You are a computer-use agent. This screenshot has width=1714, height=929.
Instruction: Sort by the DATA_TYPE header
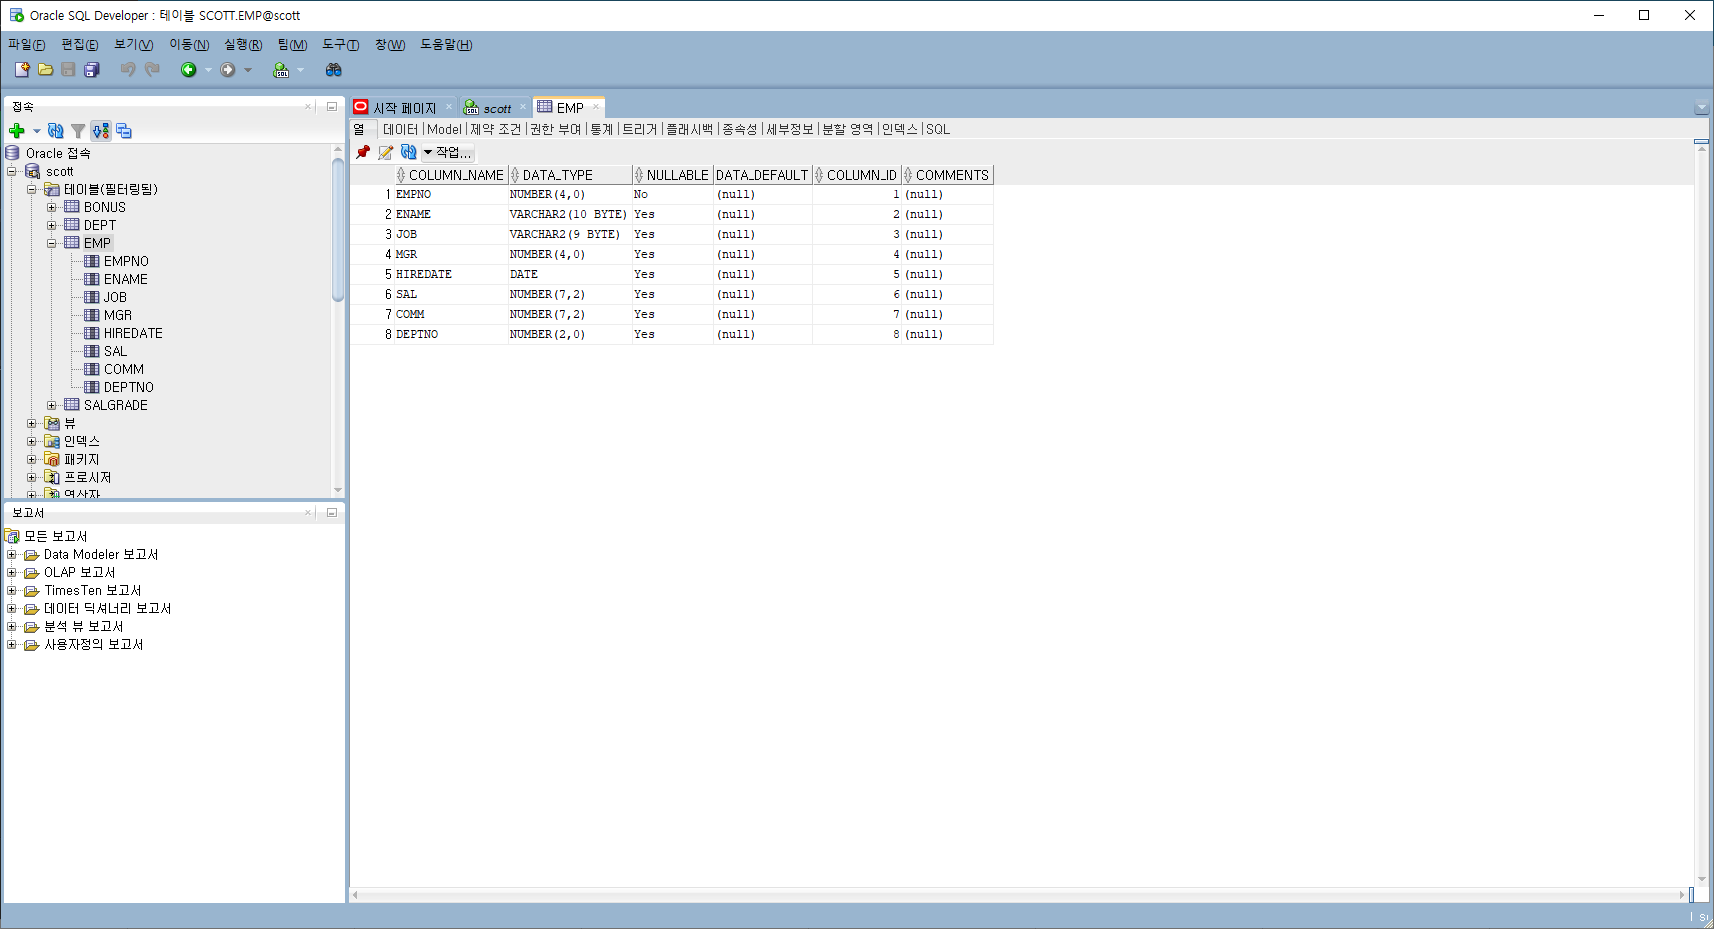(570, 175)
